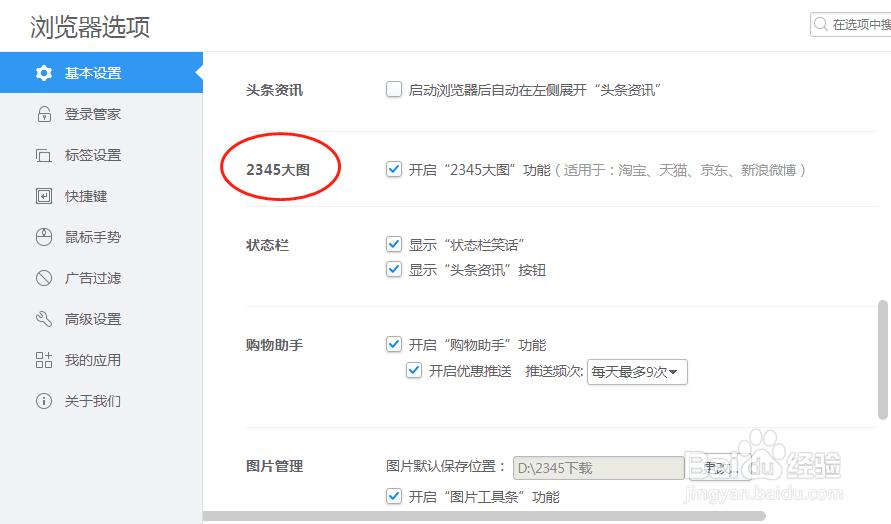Click the 图片默认保存位置 path field

[598, 468]
